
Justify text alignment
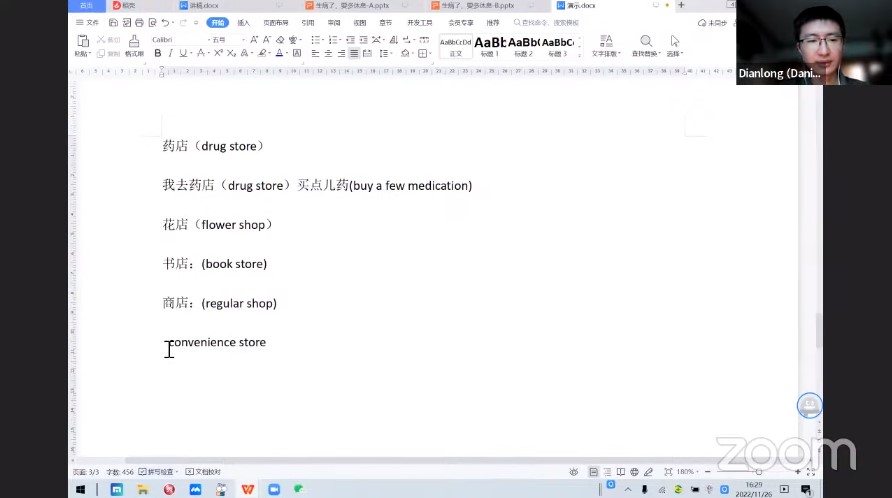pos(354,53)
